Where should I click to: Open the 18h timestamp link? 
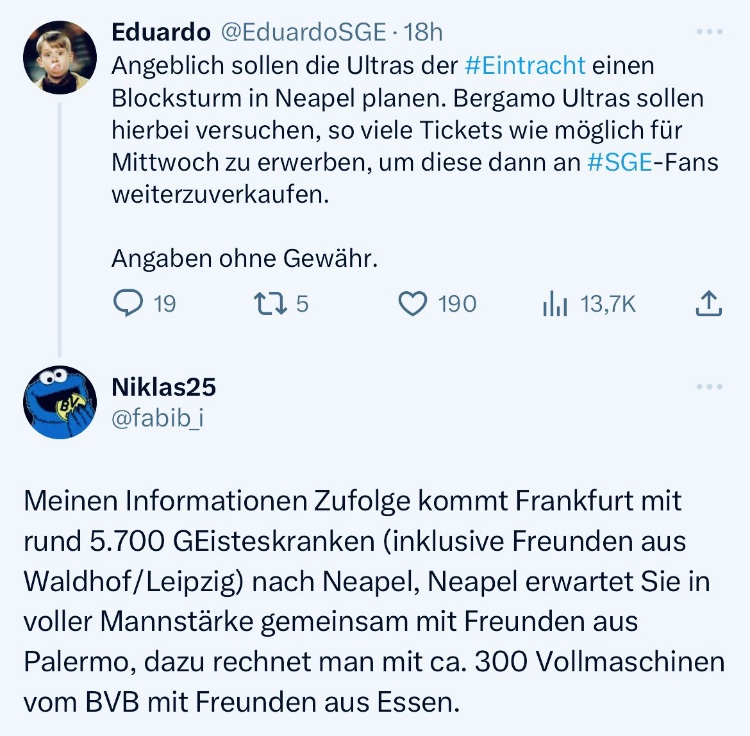point(422,32)
